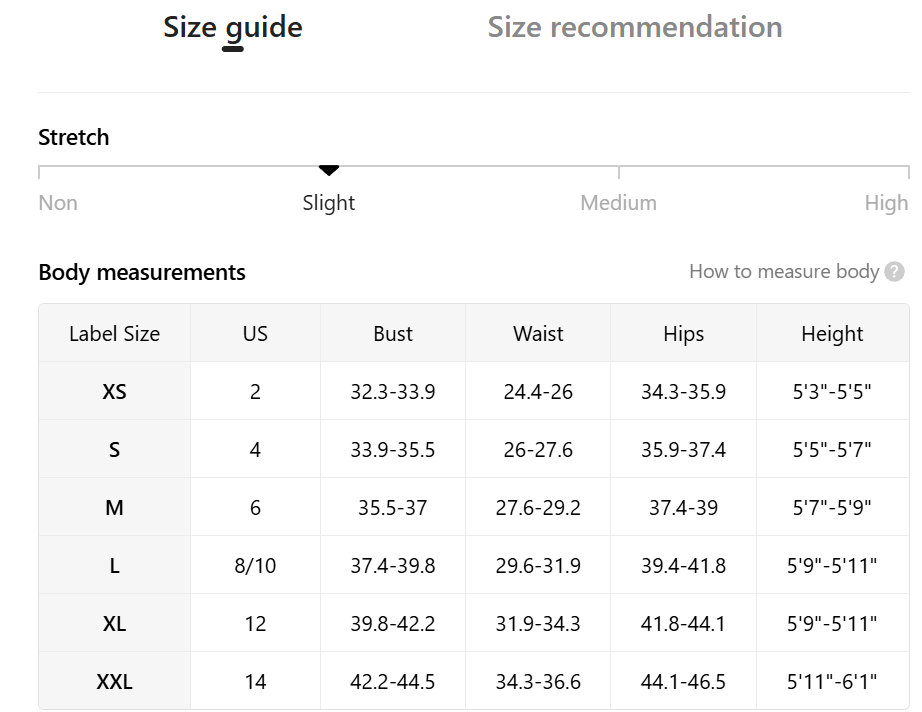
Task: Click the Bust column header
Action: pyautogui.click(x=393, y=334)
